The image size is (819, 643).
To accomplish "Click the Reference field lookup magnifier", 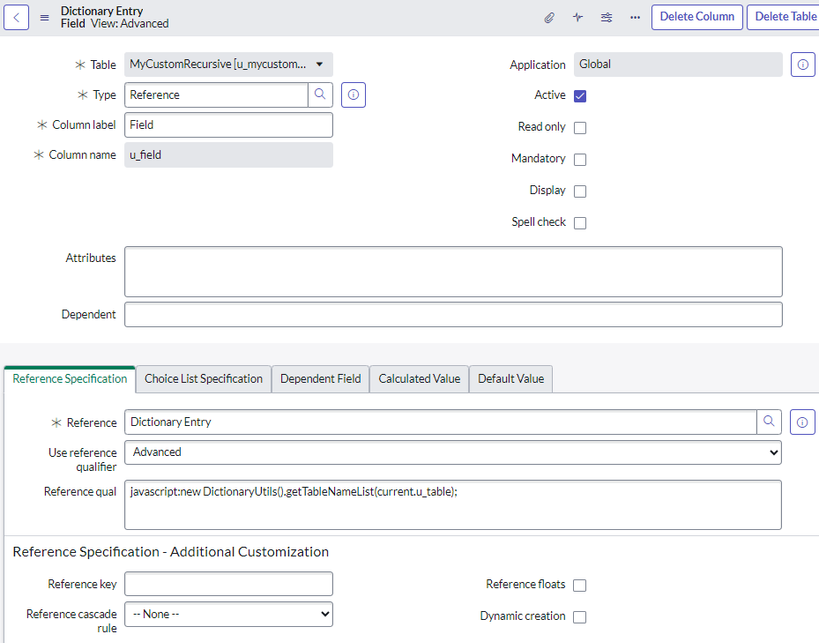I will point(769,422).
